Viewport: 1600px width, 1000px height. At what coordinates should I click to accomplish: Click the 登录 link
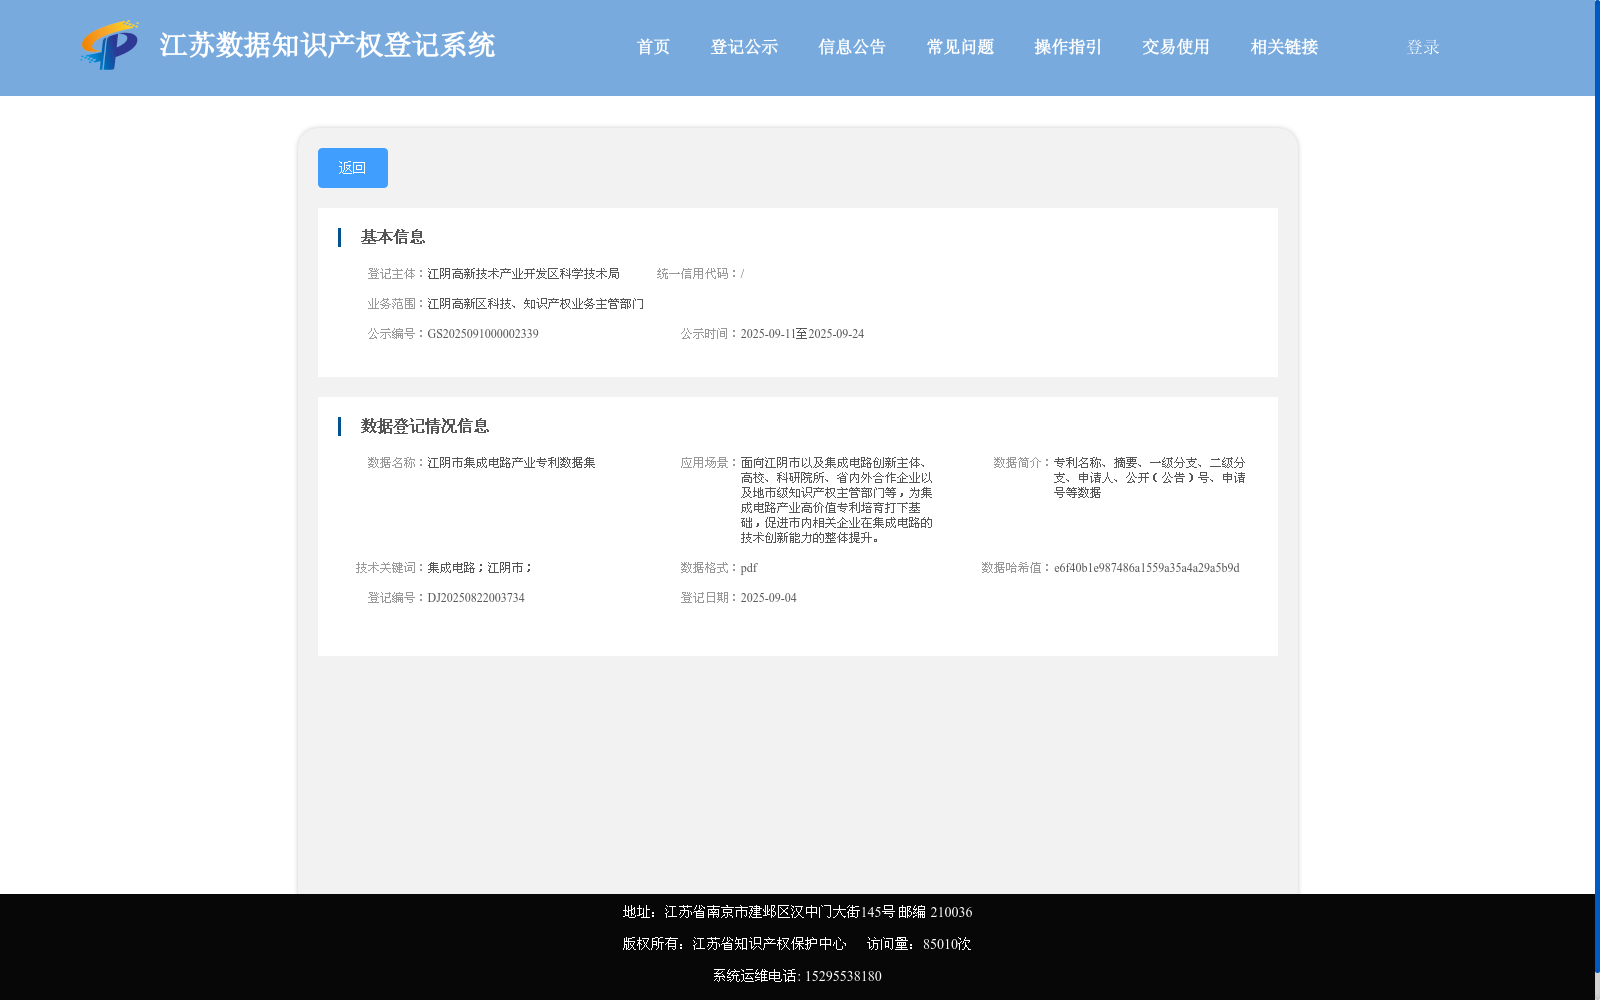[x=1423, y=47]
